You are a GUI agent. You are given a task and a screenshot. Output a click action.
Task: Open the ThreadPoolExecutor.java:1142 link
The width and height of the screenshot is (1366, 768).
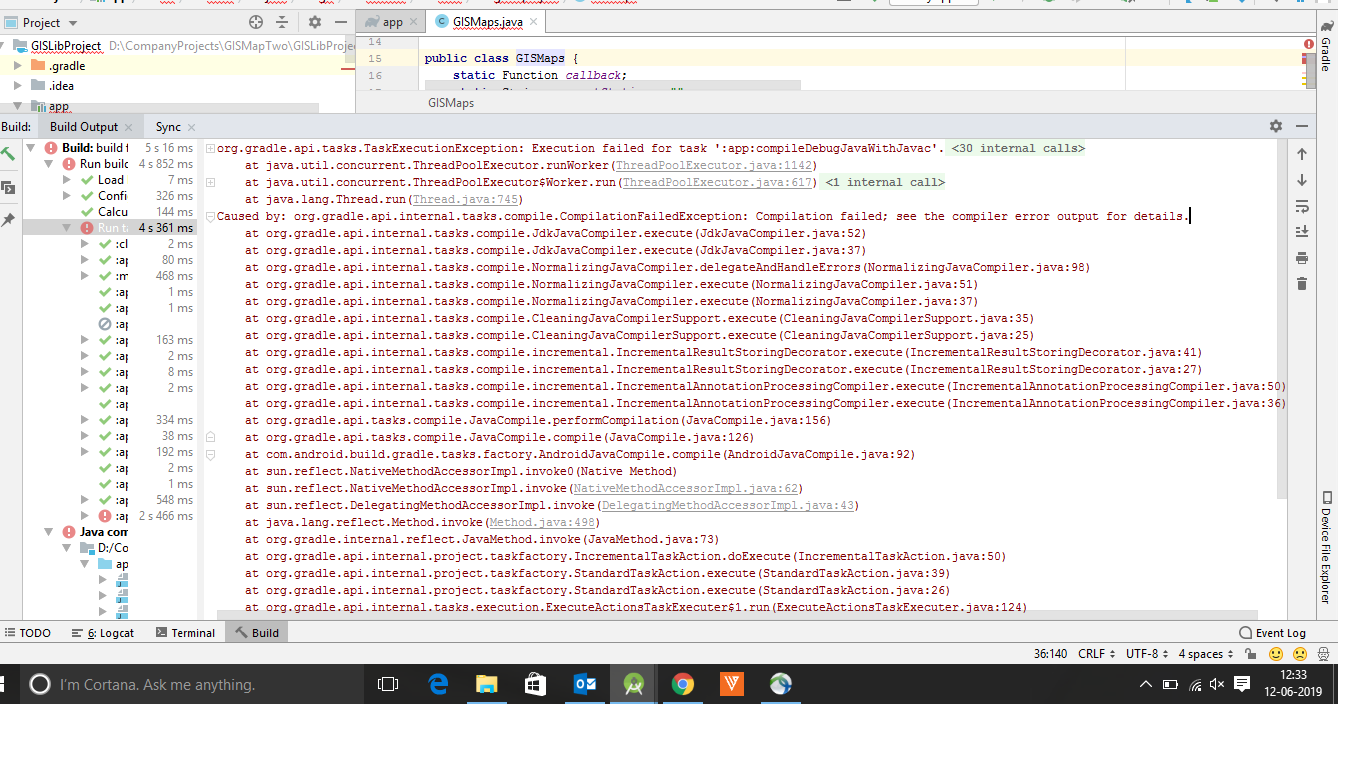coord(715,165)
